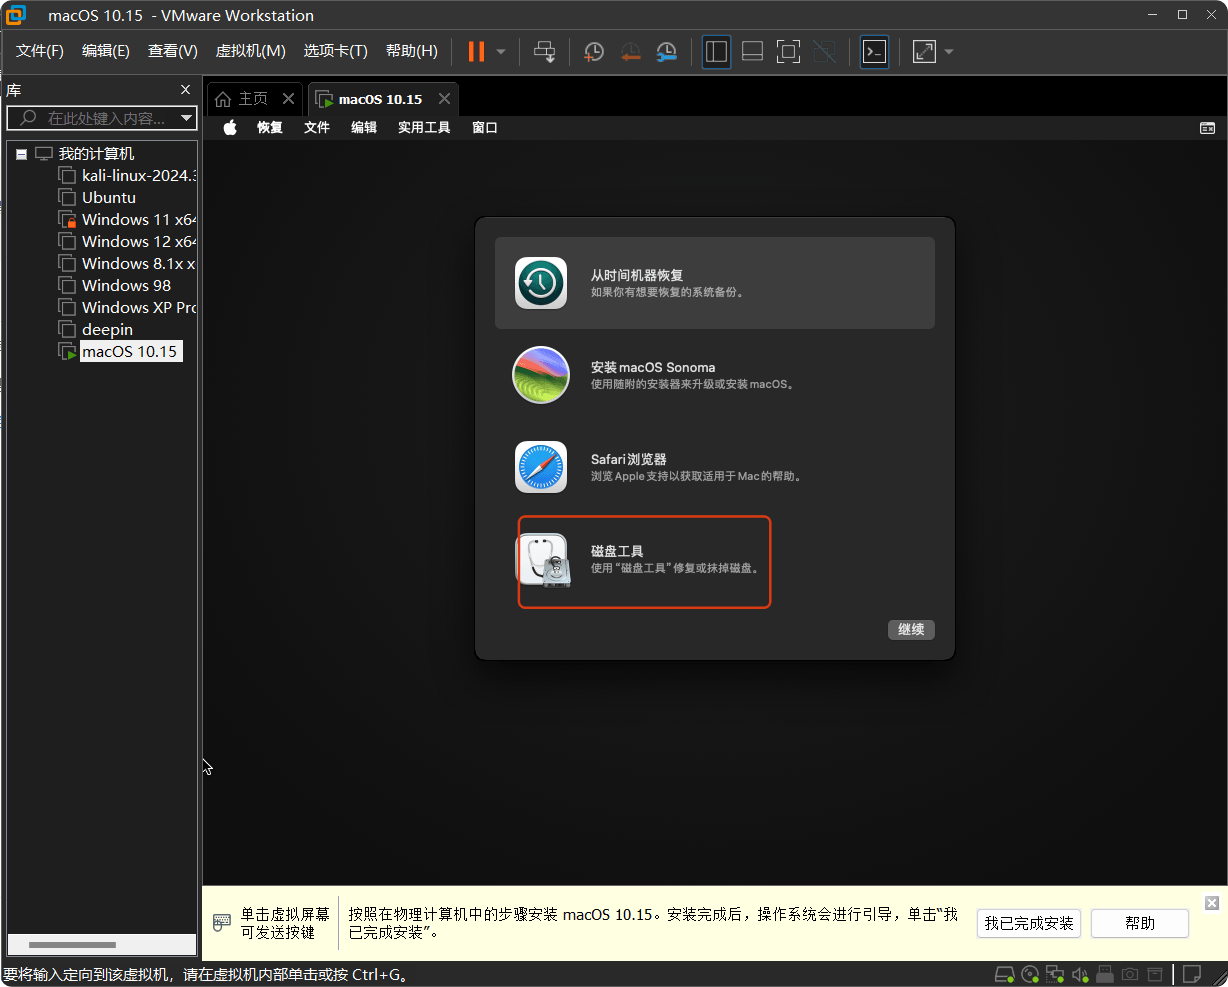Image resolution: width=1228 pixels, height=987 pixels.
Task: Suspend the virtual machine using pause icon
Action: [x=477, y=51]
